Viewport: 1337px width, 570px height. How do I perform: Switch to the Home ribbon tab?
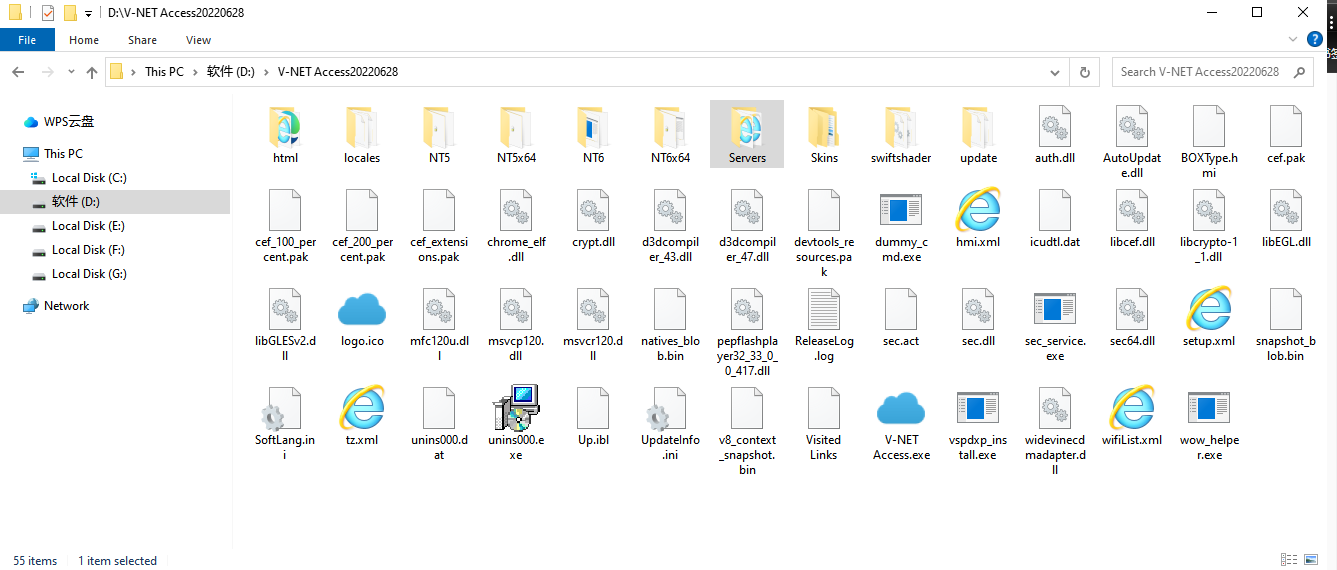pyautogui.click(x=84, y=40)
